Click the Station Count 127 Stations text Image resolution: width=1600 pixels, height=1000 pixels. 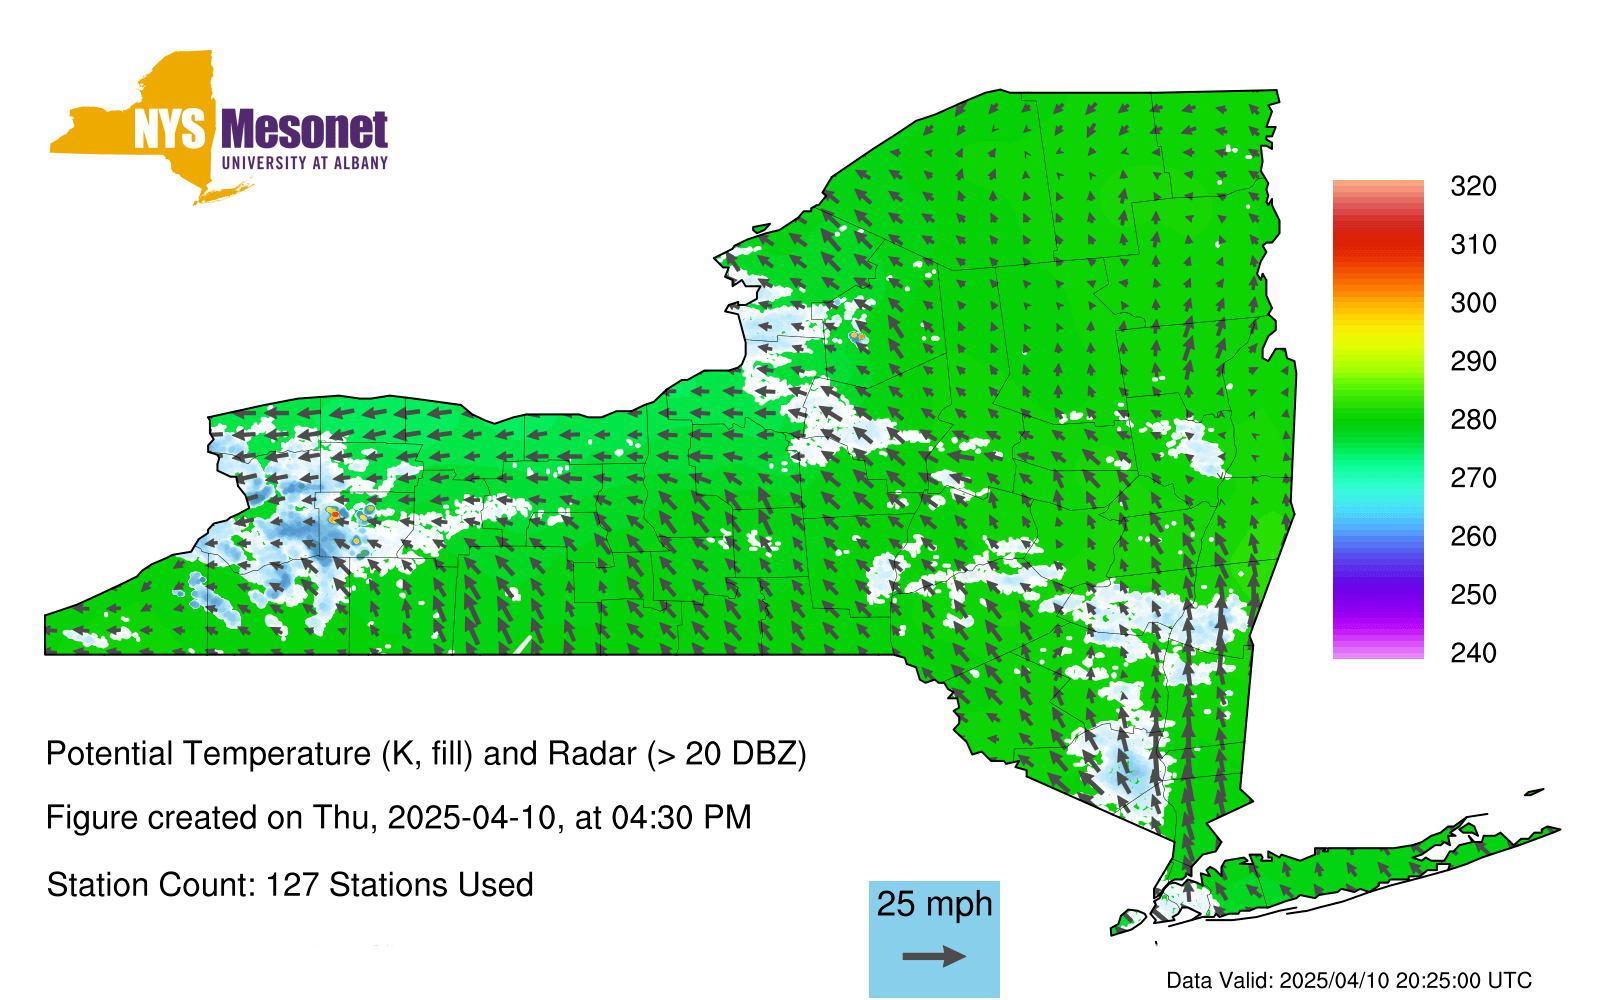point(290,885)
